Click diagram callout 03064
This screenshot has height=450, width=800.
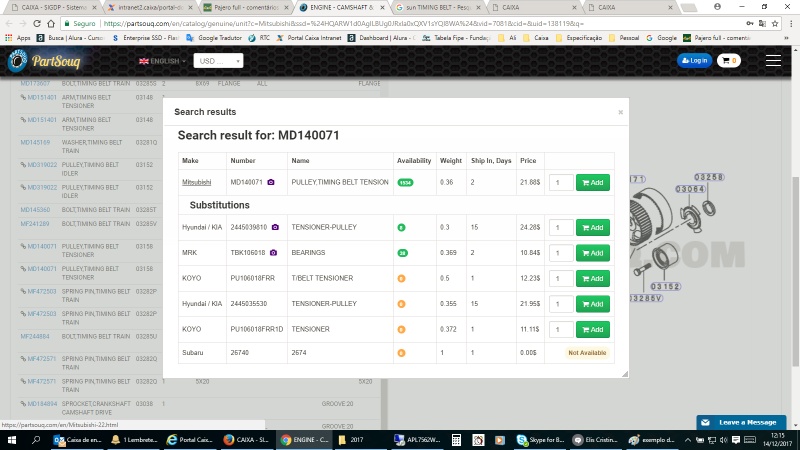(690, 189)
